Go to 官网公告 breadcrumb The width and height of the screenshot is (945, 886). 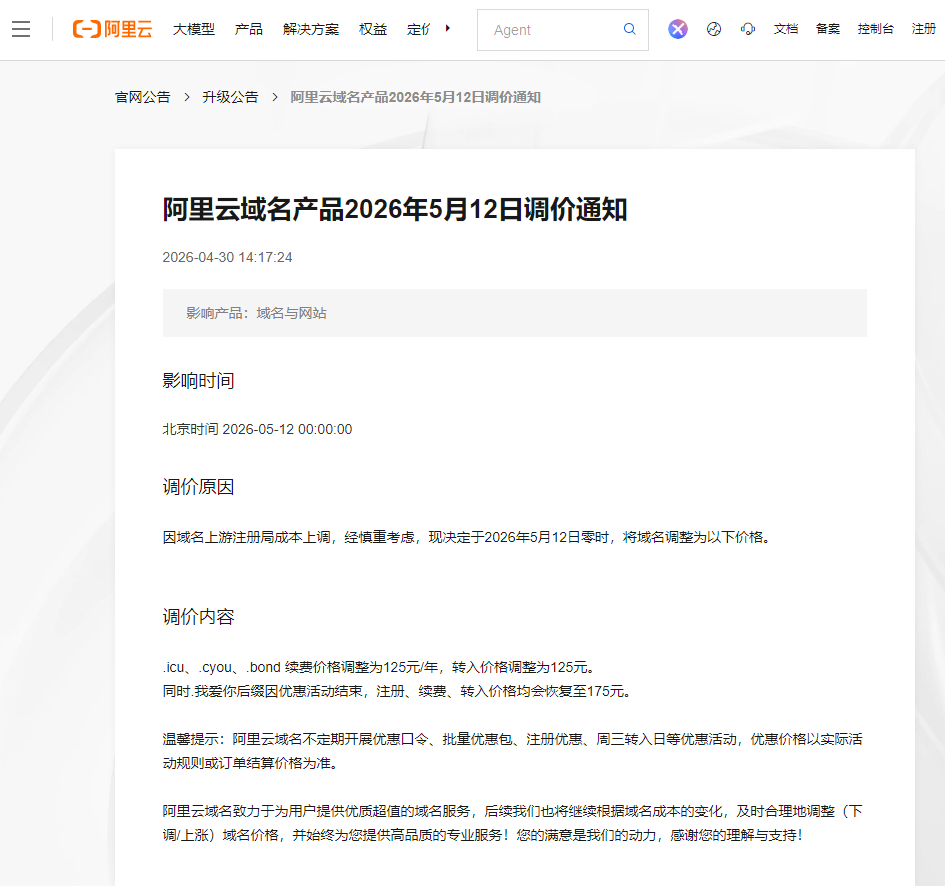[143, 97]
